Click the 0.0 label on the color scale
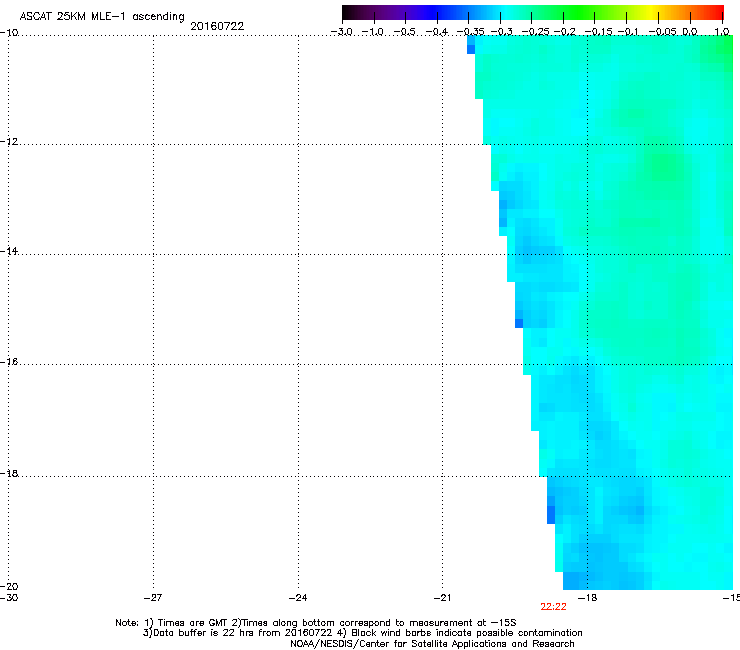This screenshot has height=650, width=740. [690, 32]
